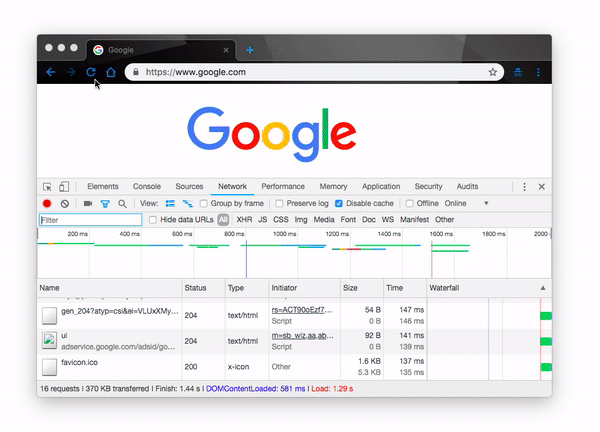
Task: Open the Chrome three-dot menu
Action: coord(538,72)
